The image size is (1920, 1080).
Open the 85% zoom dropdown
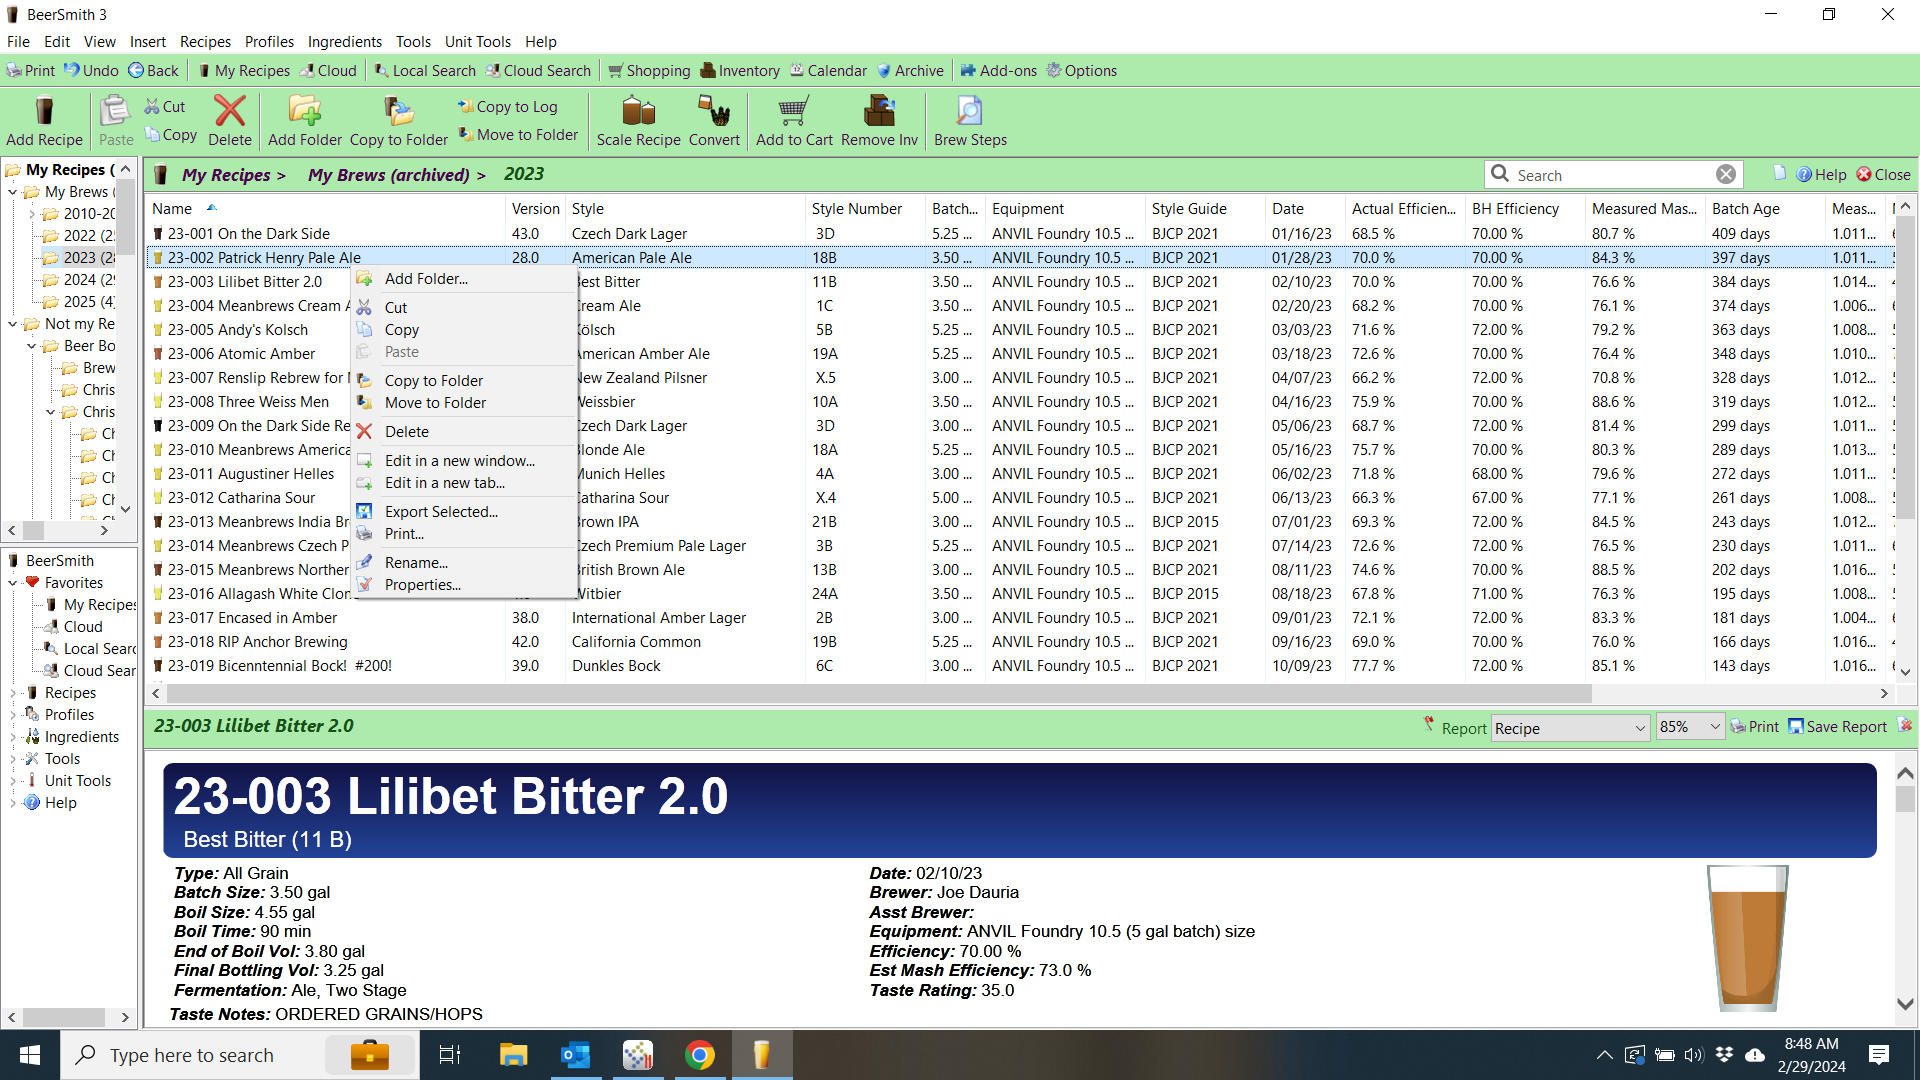click(1689, 727)
